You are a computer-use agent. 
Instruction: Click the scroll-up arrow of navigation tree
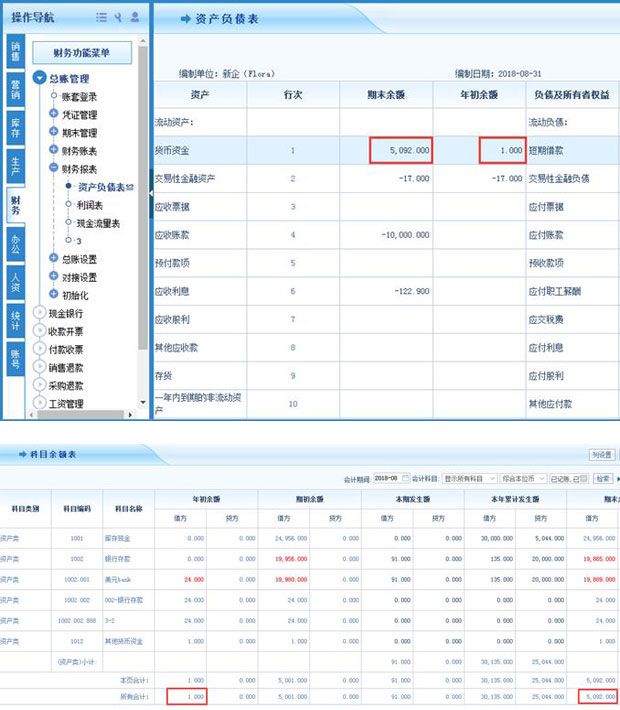coord(143,41)
